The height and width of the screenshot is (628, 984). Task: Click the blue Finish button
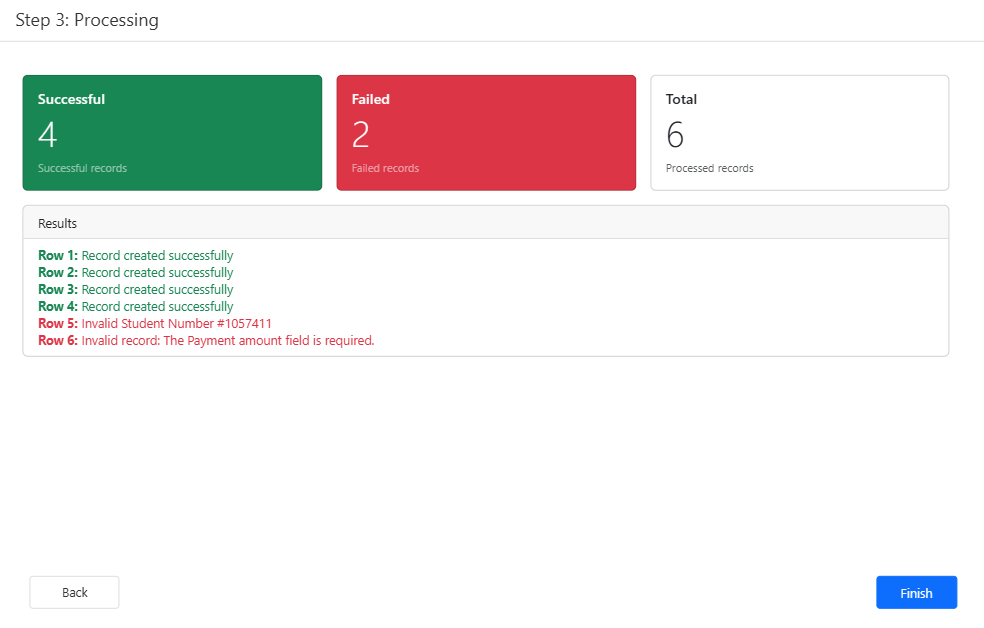pos(916,592)
